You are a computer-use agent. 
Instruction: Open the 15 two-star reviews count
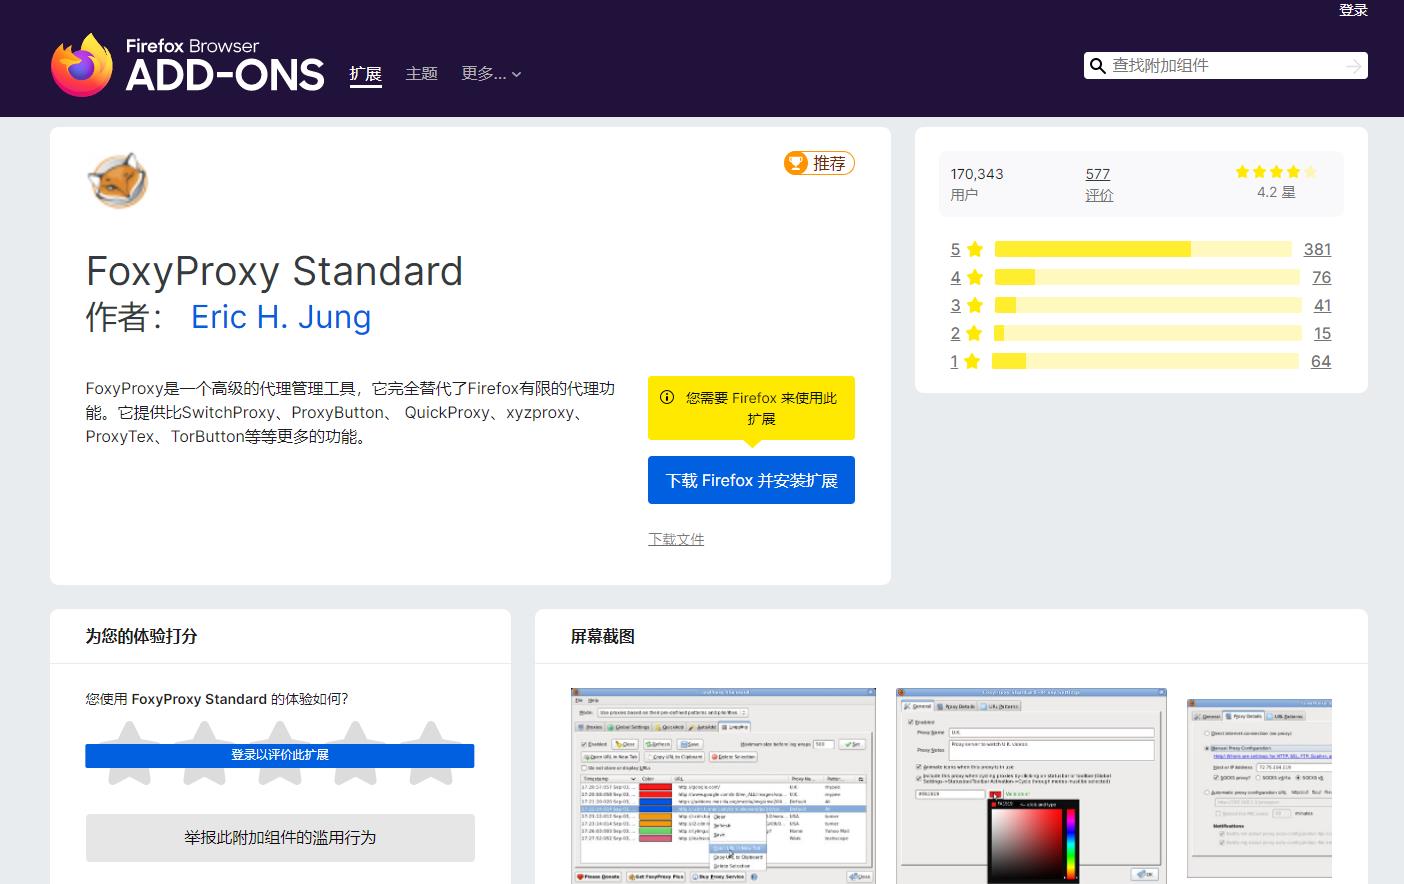(1322, 333)
